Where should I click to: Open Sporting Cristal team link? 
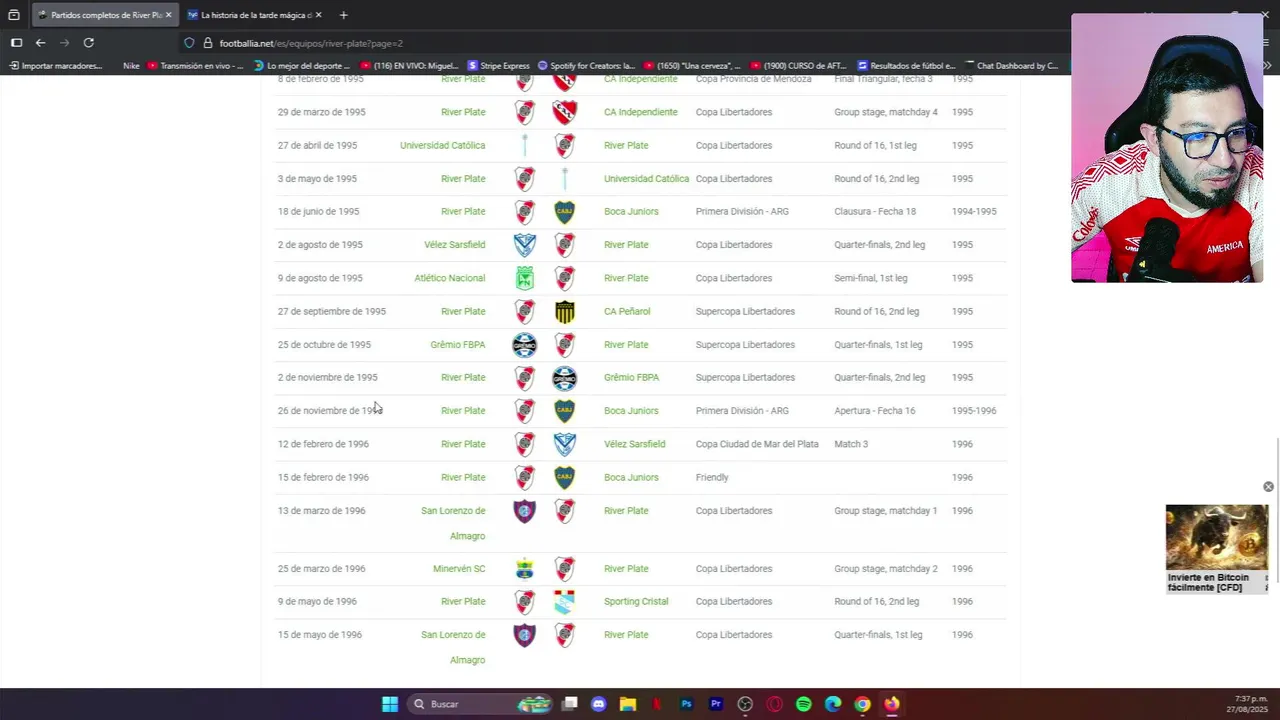coord(636,602)
